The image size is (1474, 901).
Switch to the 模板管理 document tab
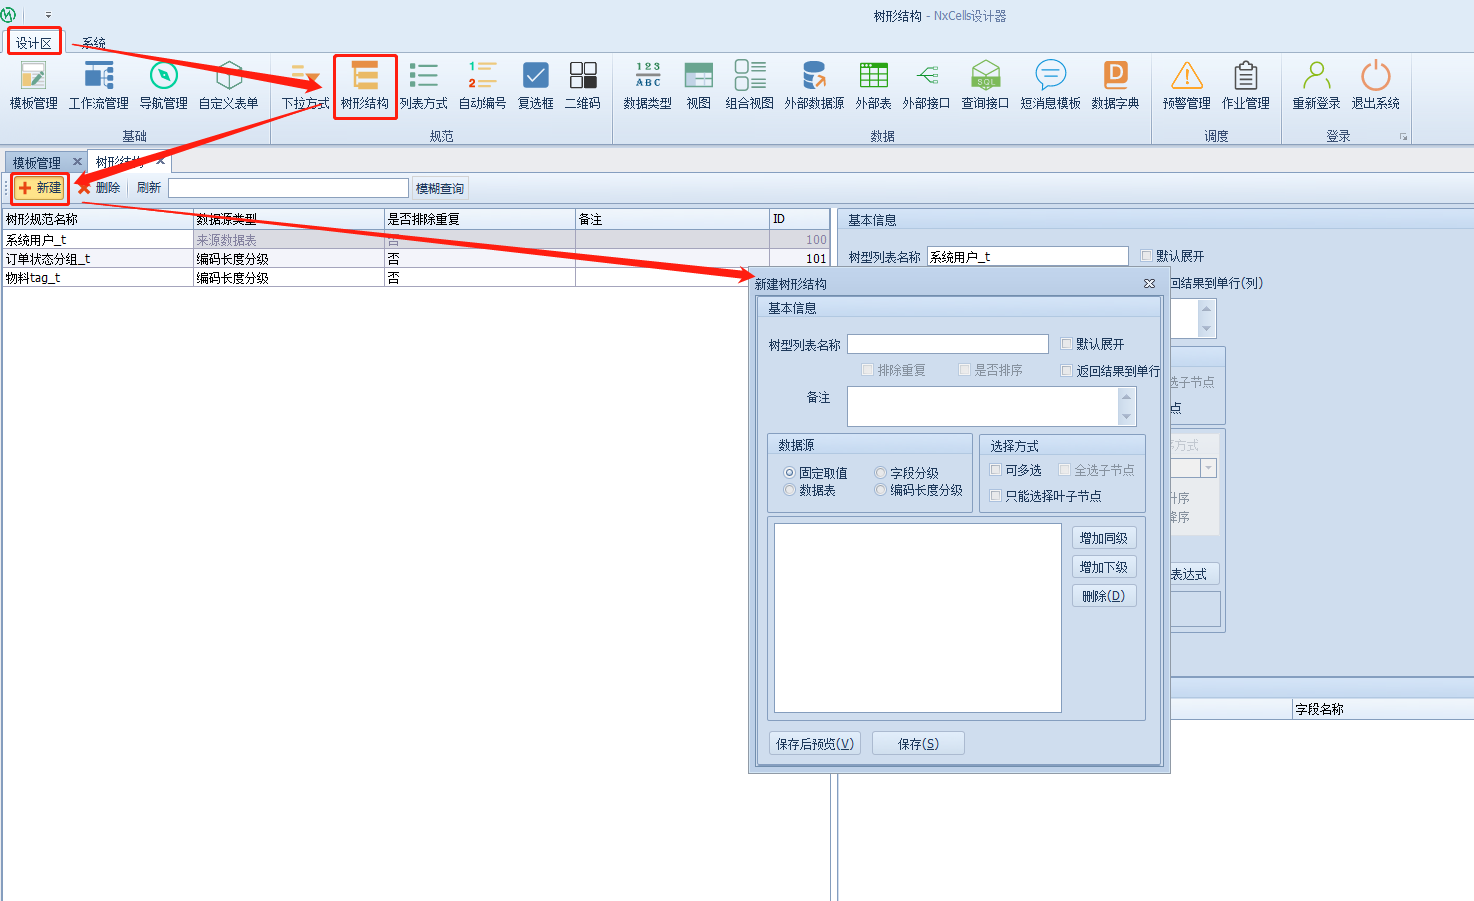[x=37, y=162]
